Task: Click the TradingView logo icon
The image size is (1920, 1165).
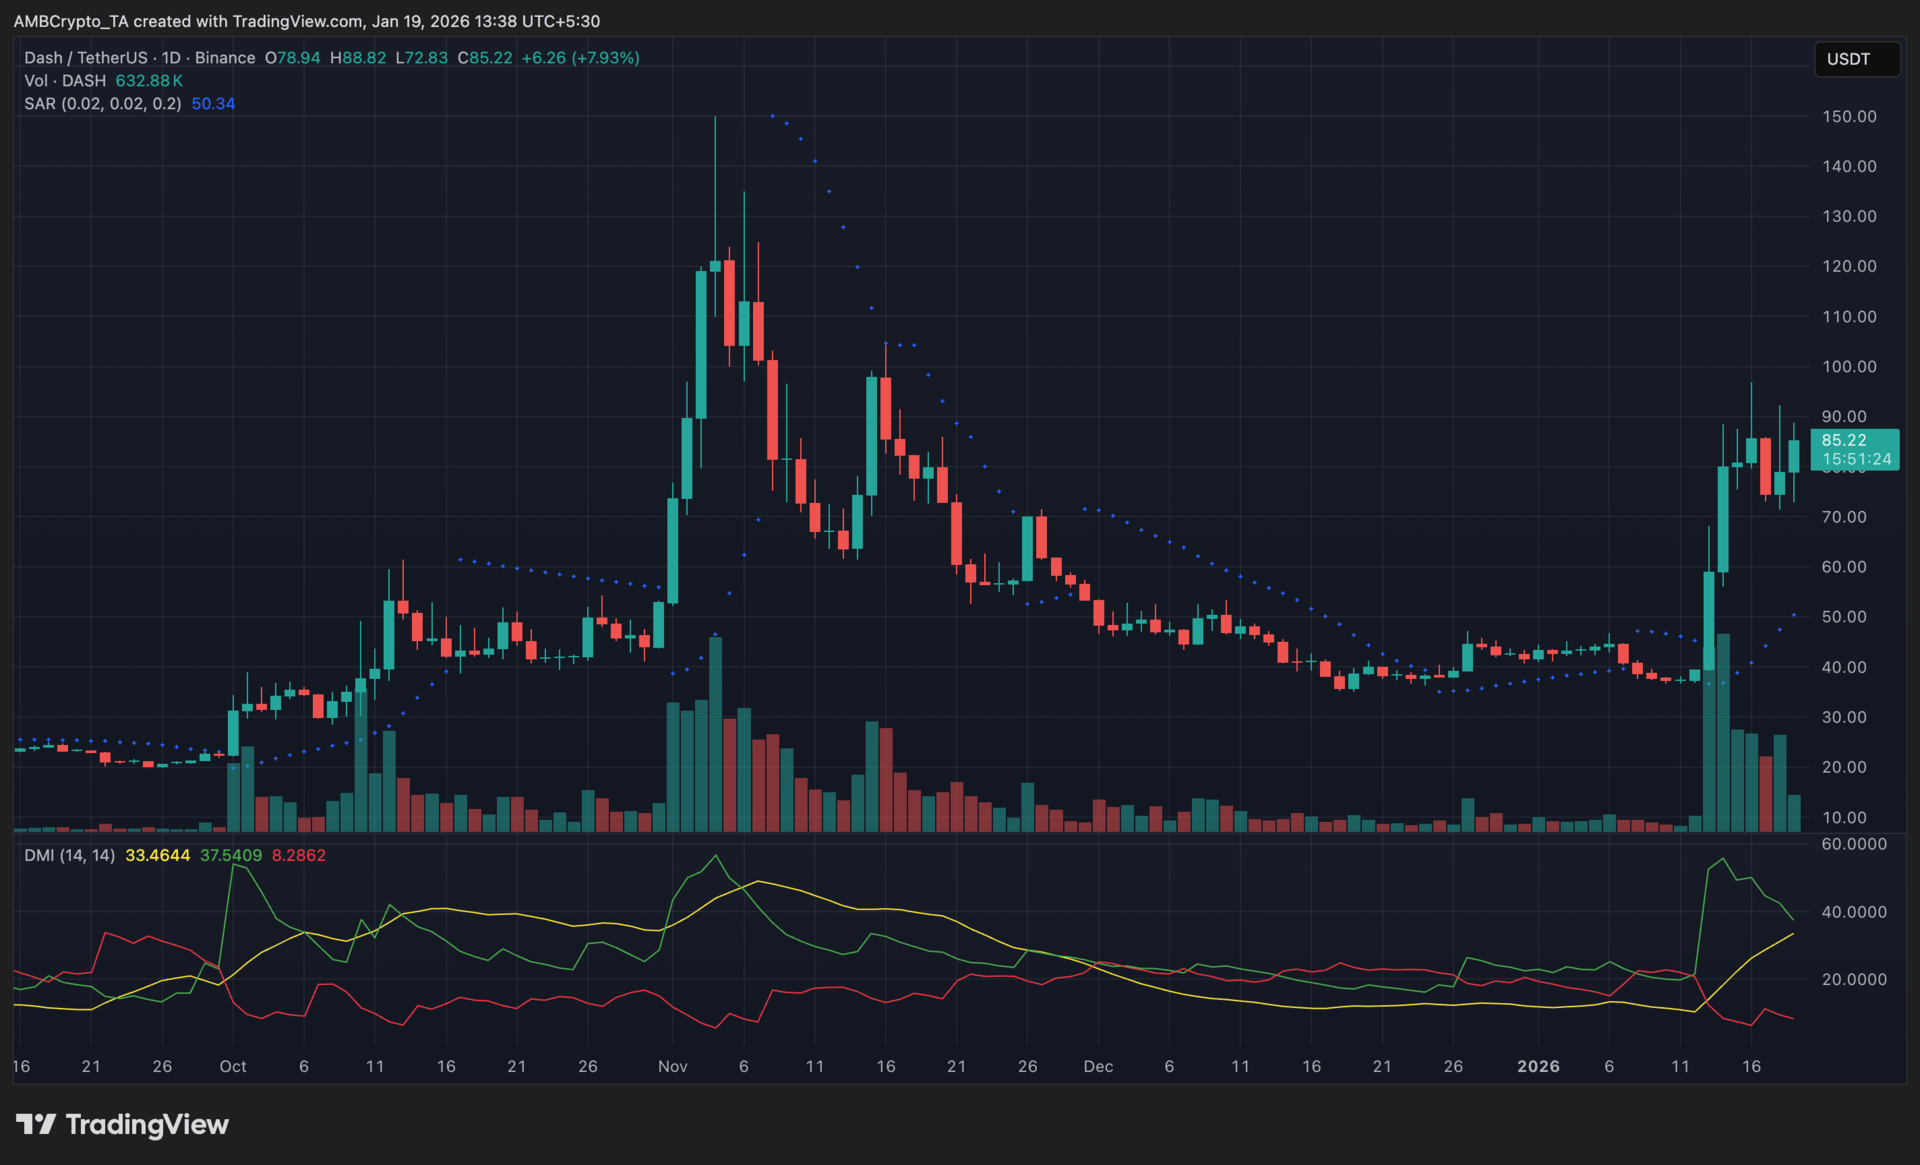Action: (35, 1125)
